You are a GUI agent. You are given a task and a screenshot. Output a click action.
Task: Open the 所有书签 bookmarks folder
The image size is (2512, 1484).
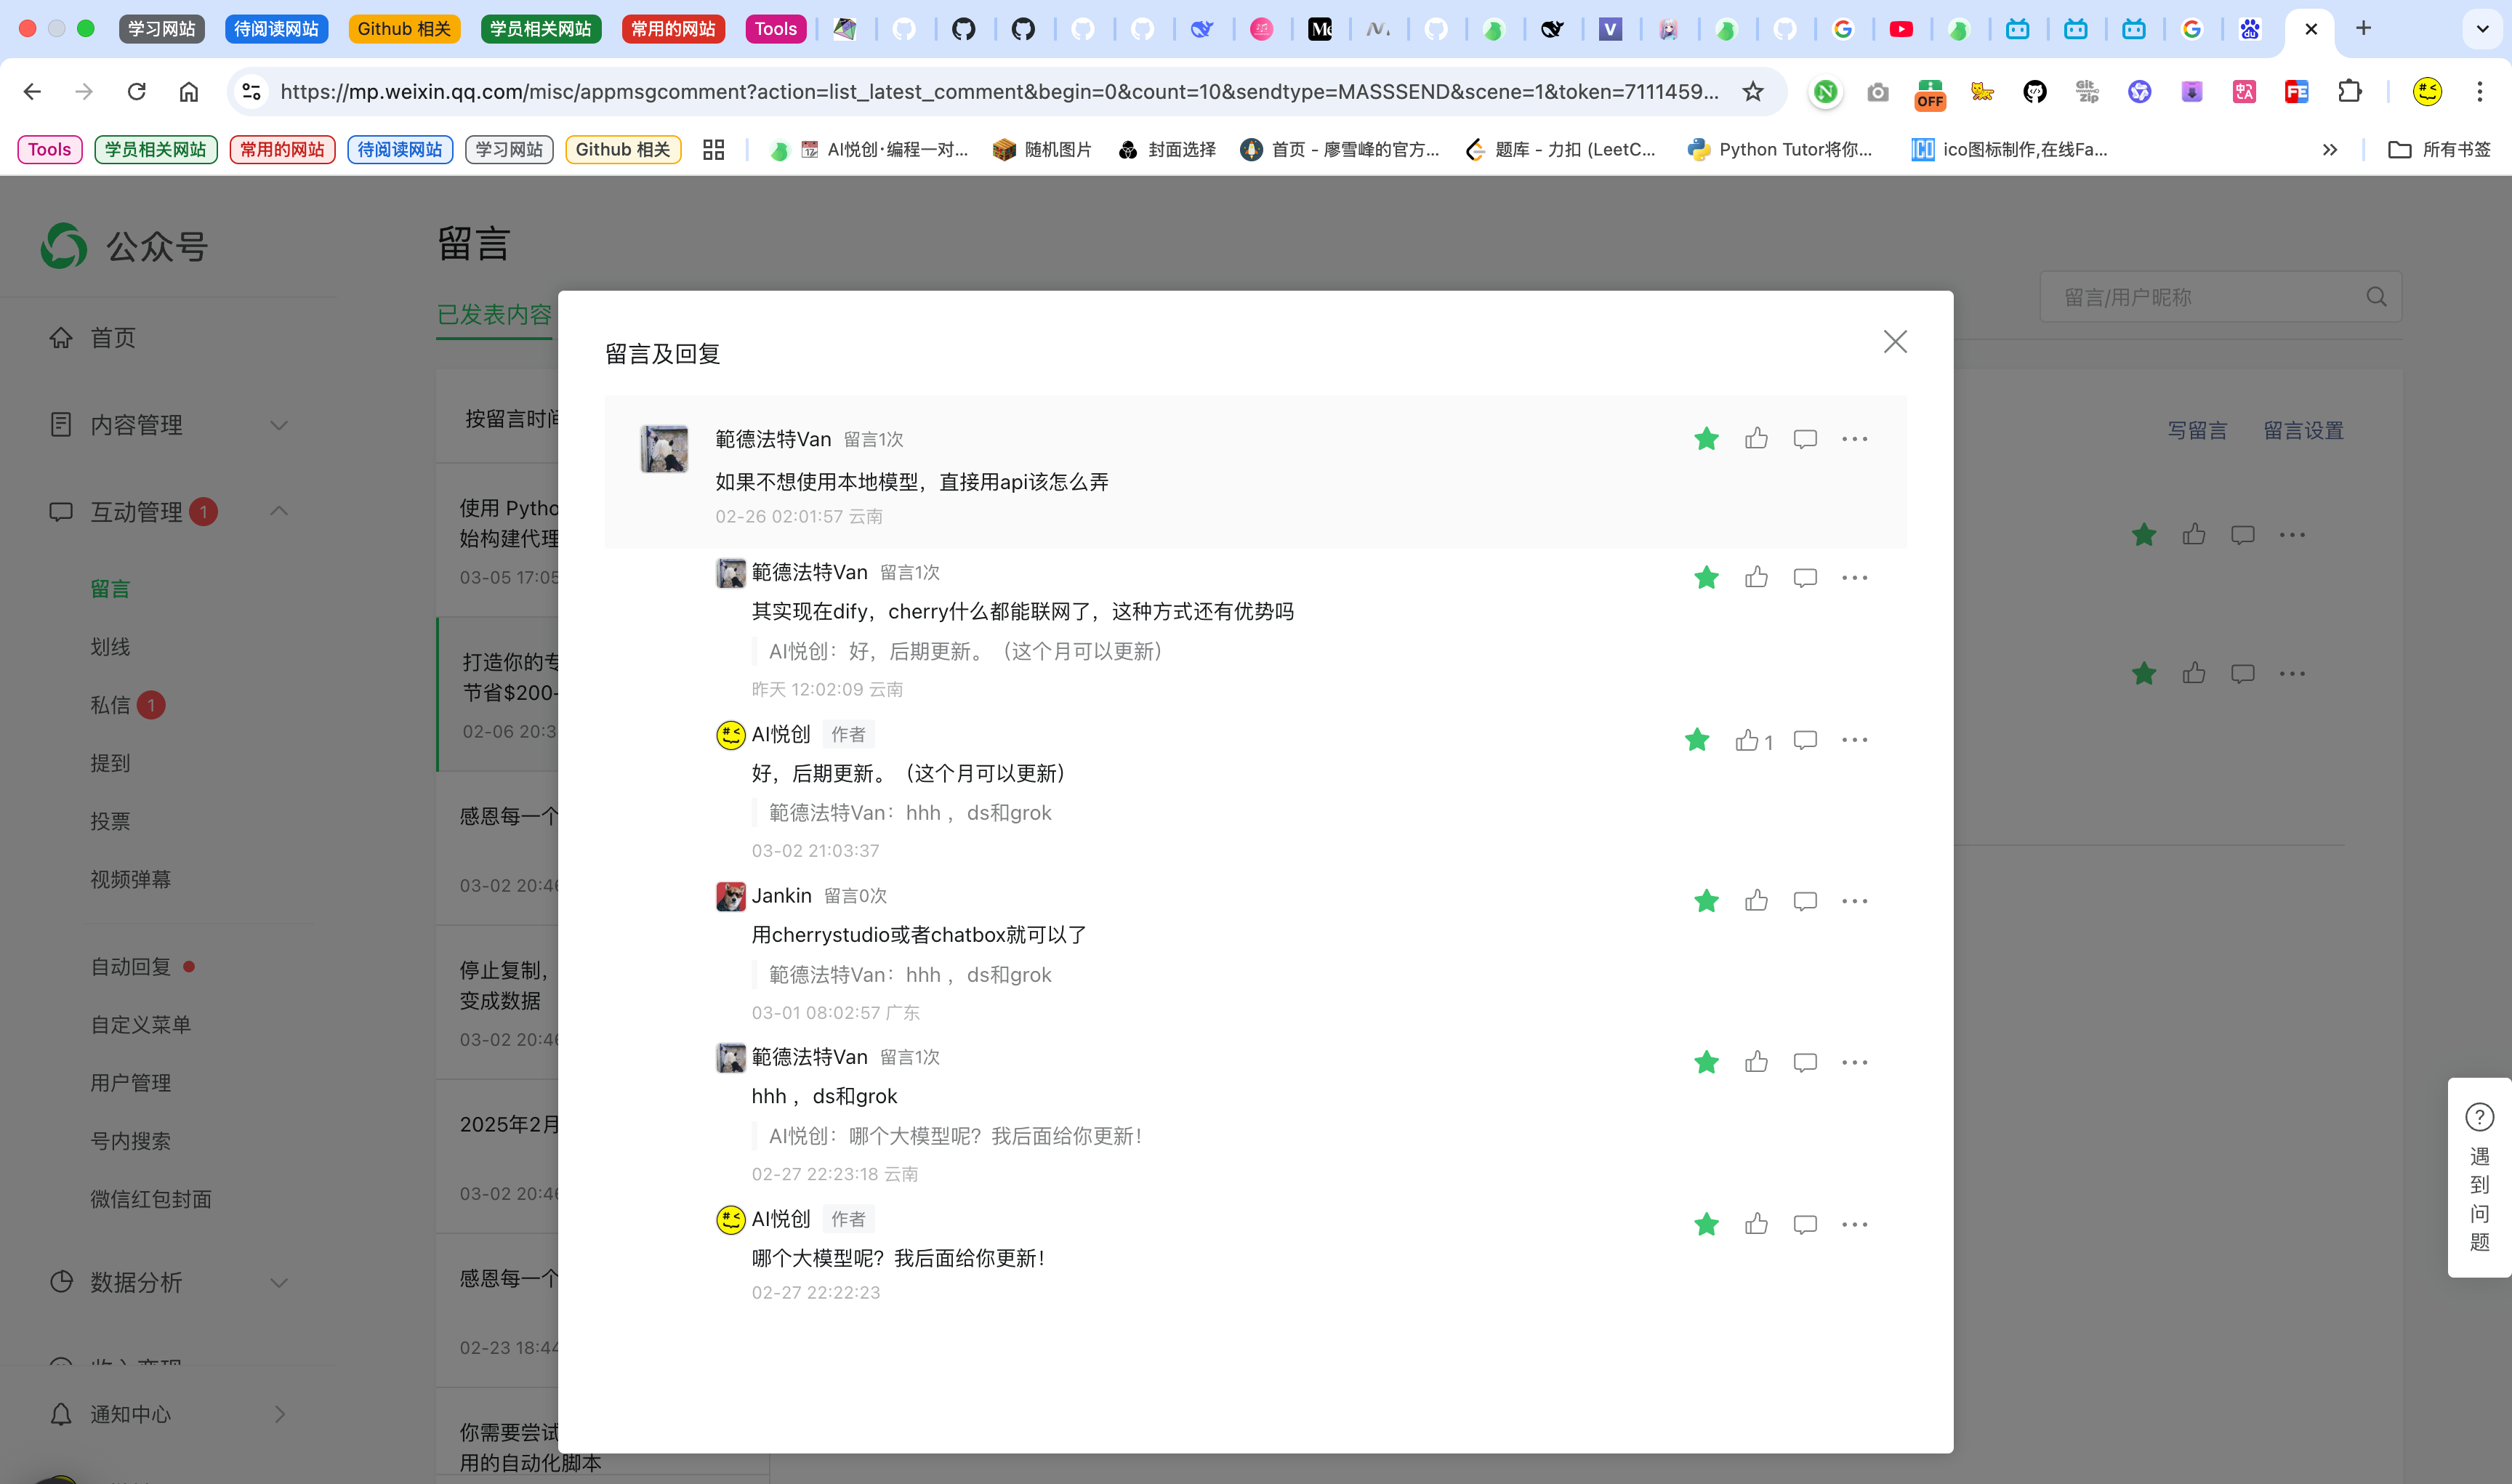(x=2439, y=150)
